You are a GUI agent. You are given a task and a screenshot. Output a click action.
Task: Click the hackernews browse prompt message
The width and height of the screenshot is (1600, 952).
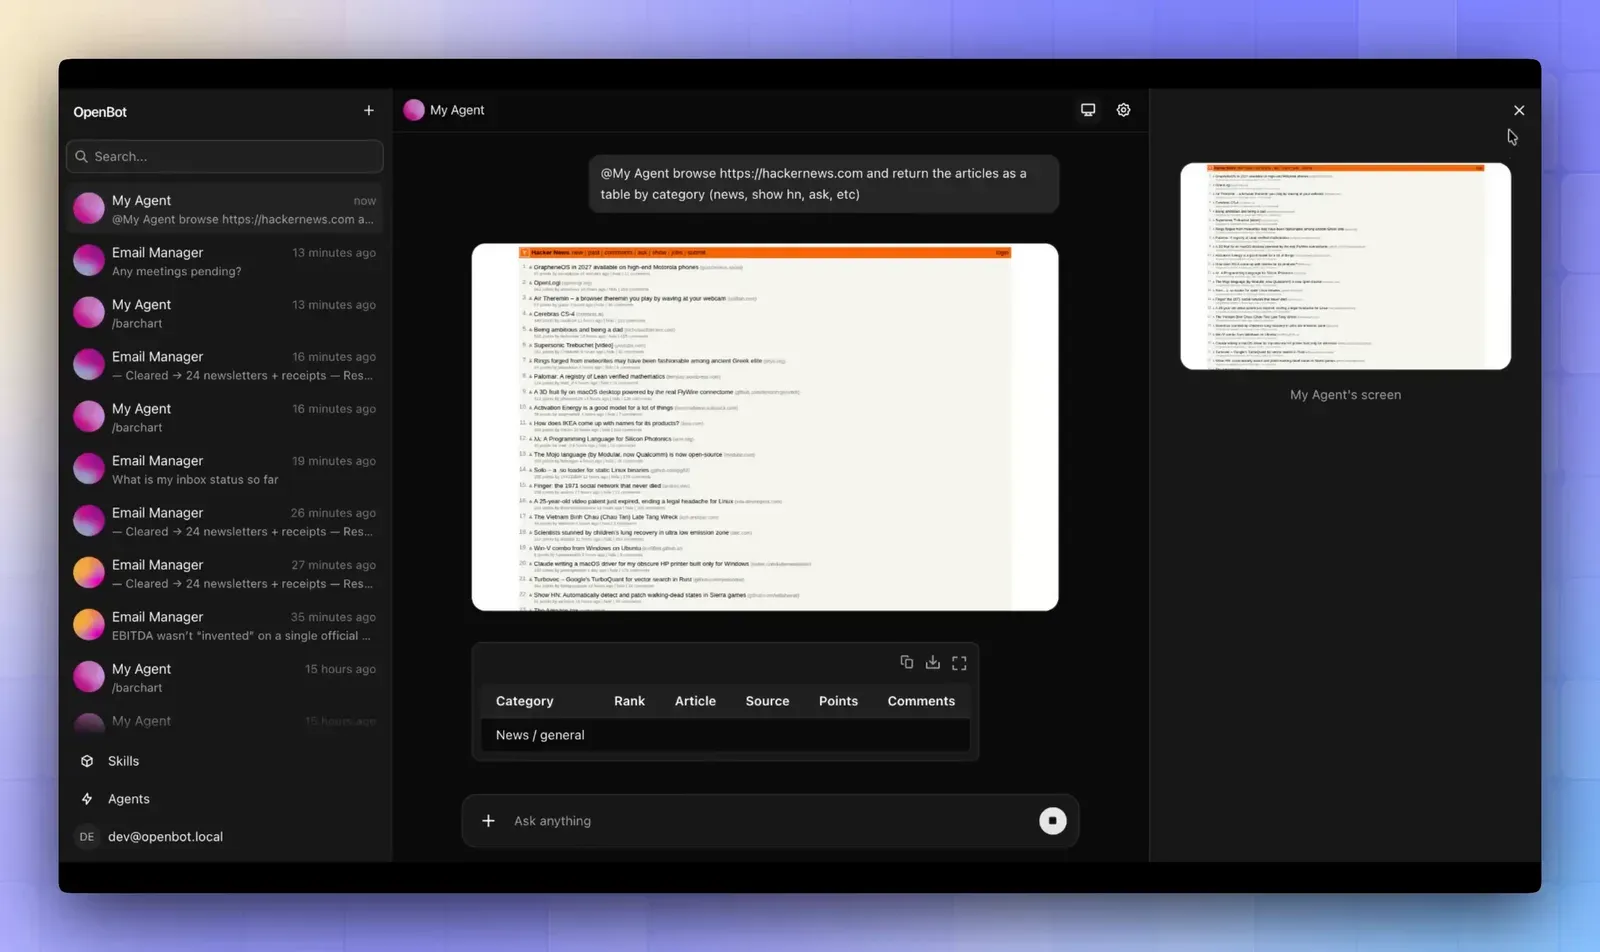coord(823,184)
